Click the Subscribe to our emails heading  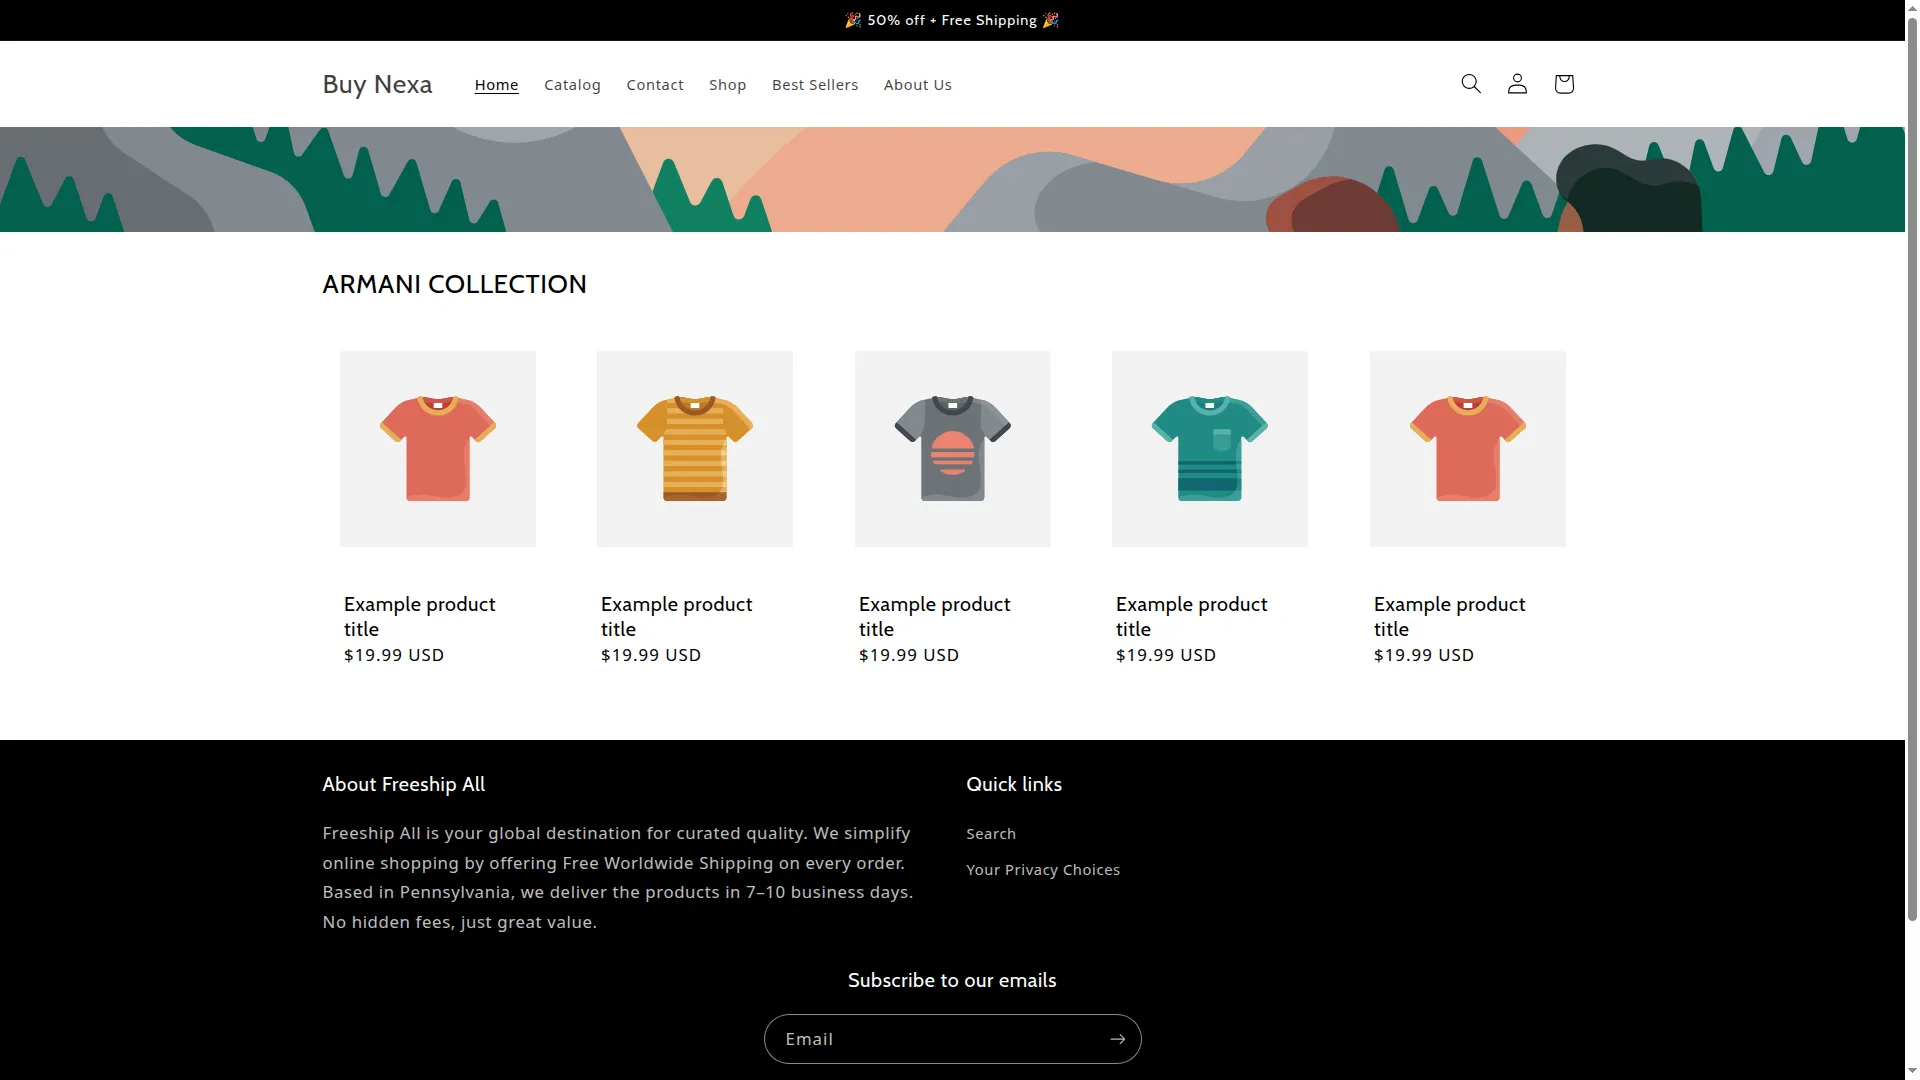pyautogui.click(x=952, y=981)
